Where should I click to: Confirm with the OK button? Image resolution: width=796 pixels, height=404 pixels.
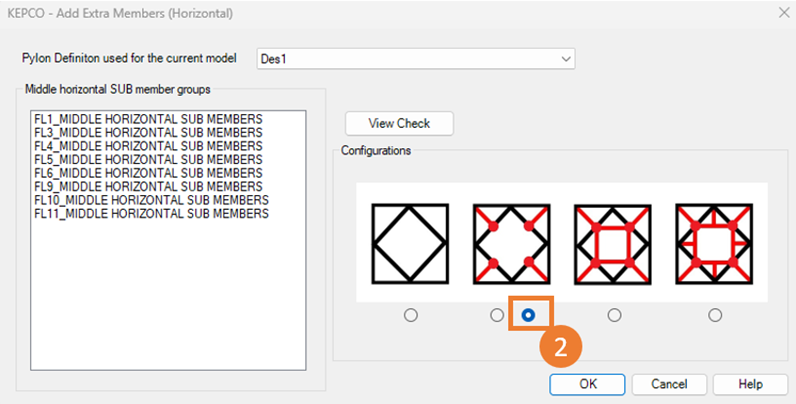pos(588,384)
